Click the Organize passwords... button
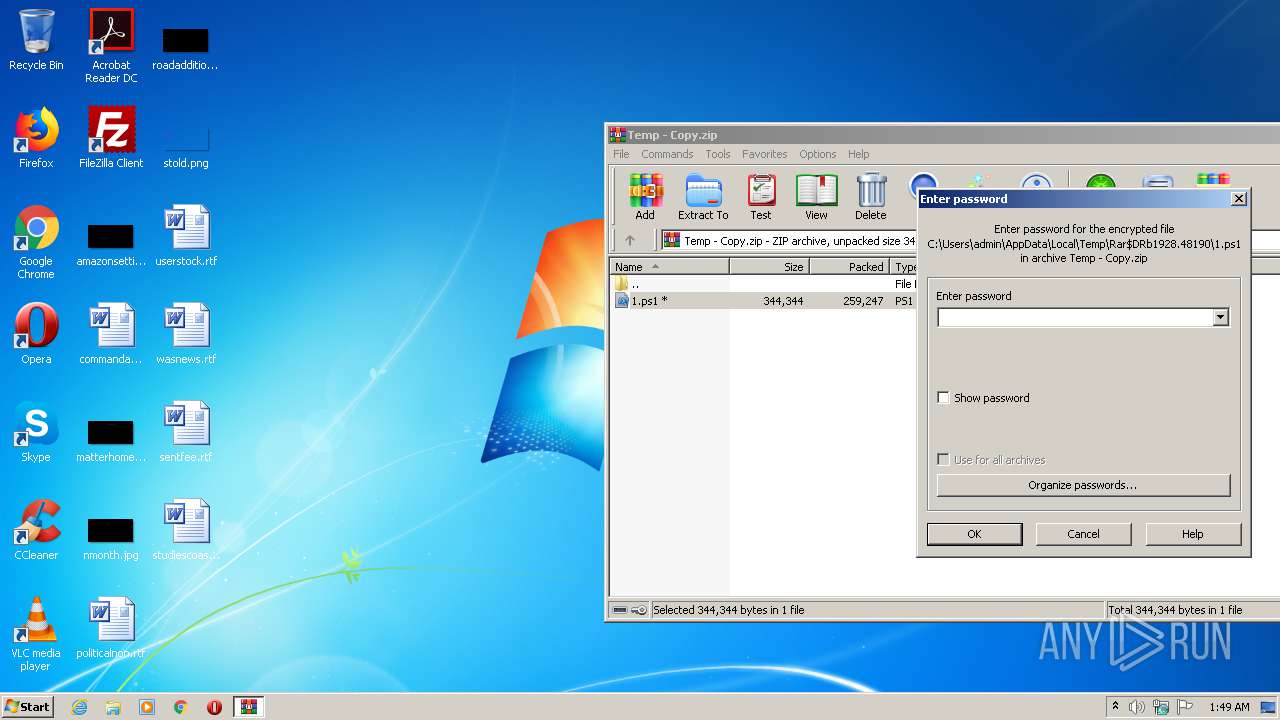 point(1083,485)
